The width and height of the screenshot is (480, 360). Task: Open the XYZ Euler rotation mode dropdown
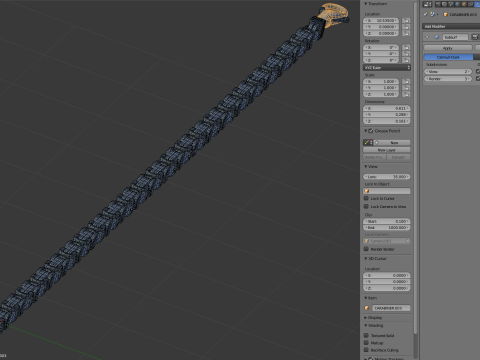coord(387,68)
